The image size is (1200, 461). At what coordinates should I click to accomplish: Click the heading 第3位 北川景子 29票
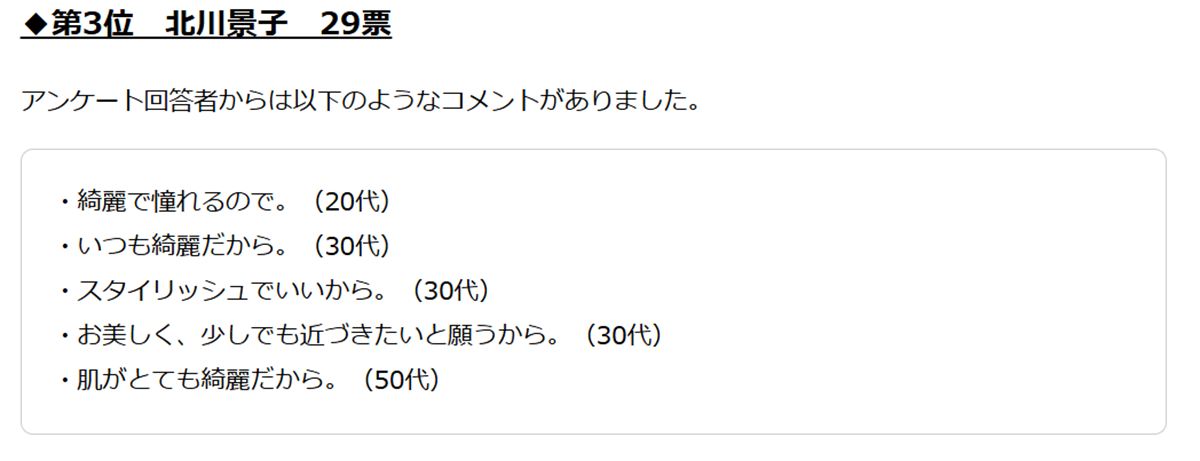point(206,24)
